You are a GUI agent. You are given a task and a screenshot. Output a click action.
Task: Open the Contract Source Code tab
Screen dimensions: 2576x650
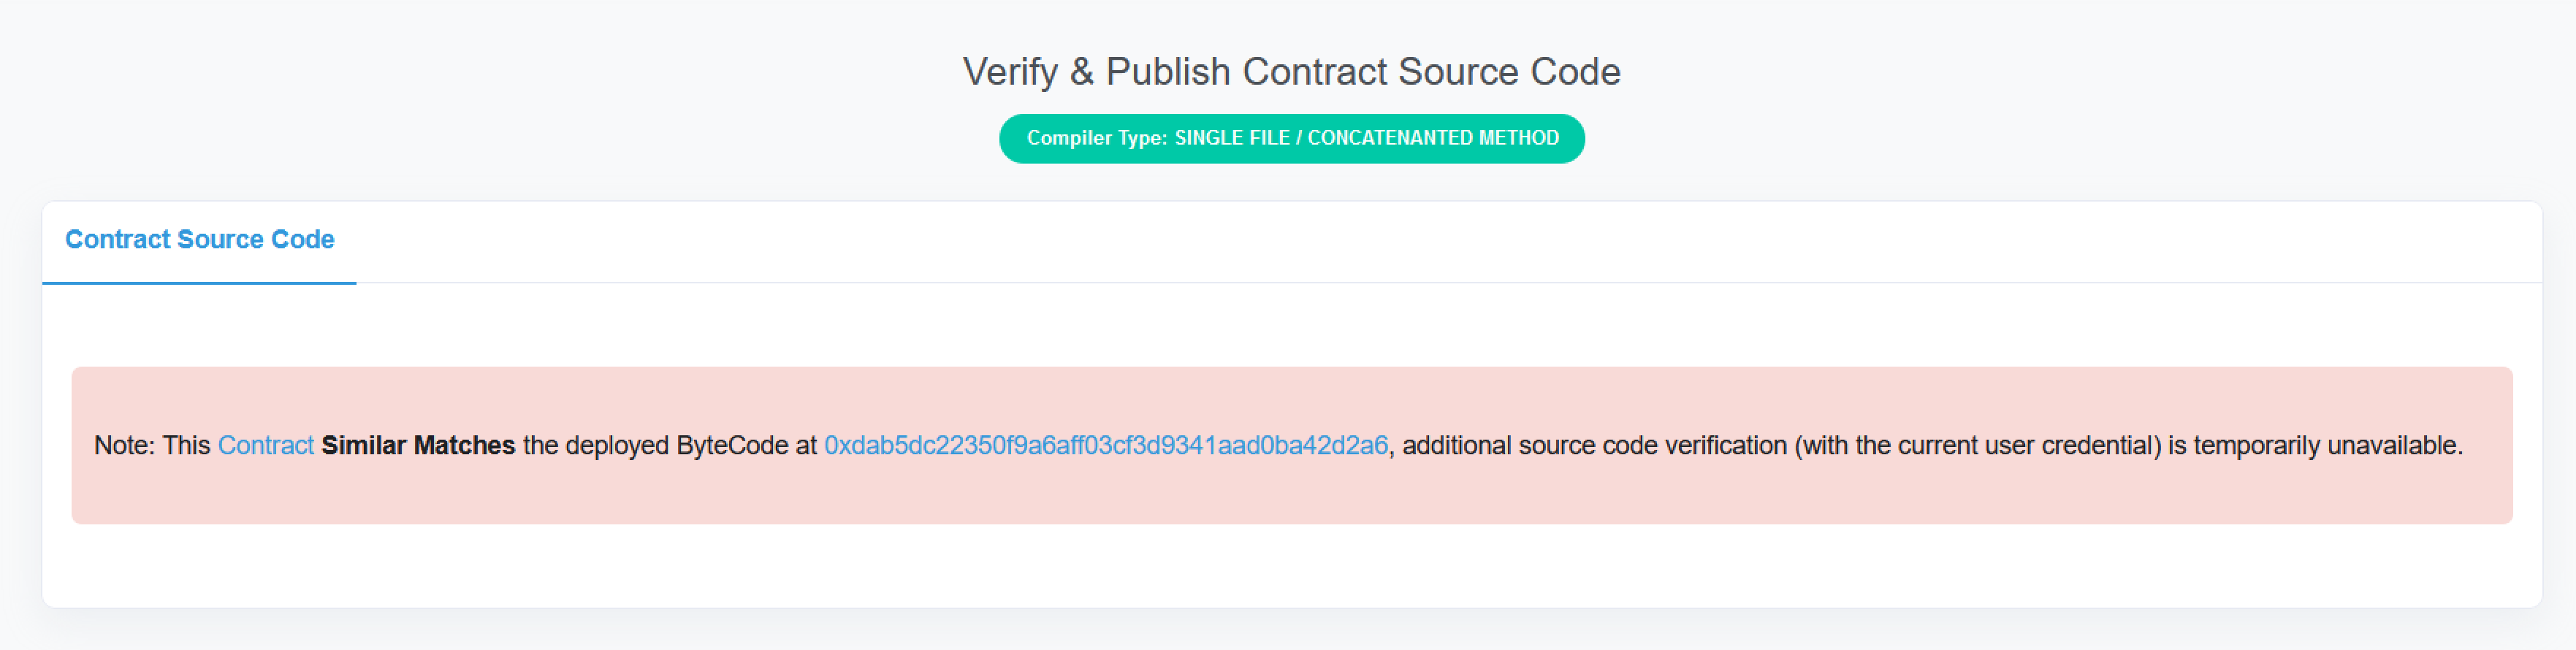[x=199, y=240]
